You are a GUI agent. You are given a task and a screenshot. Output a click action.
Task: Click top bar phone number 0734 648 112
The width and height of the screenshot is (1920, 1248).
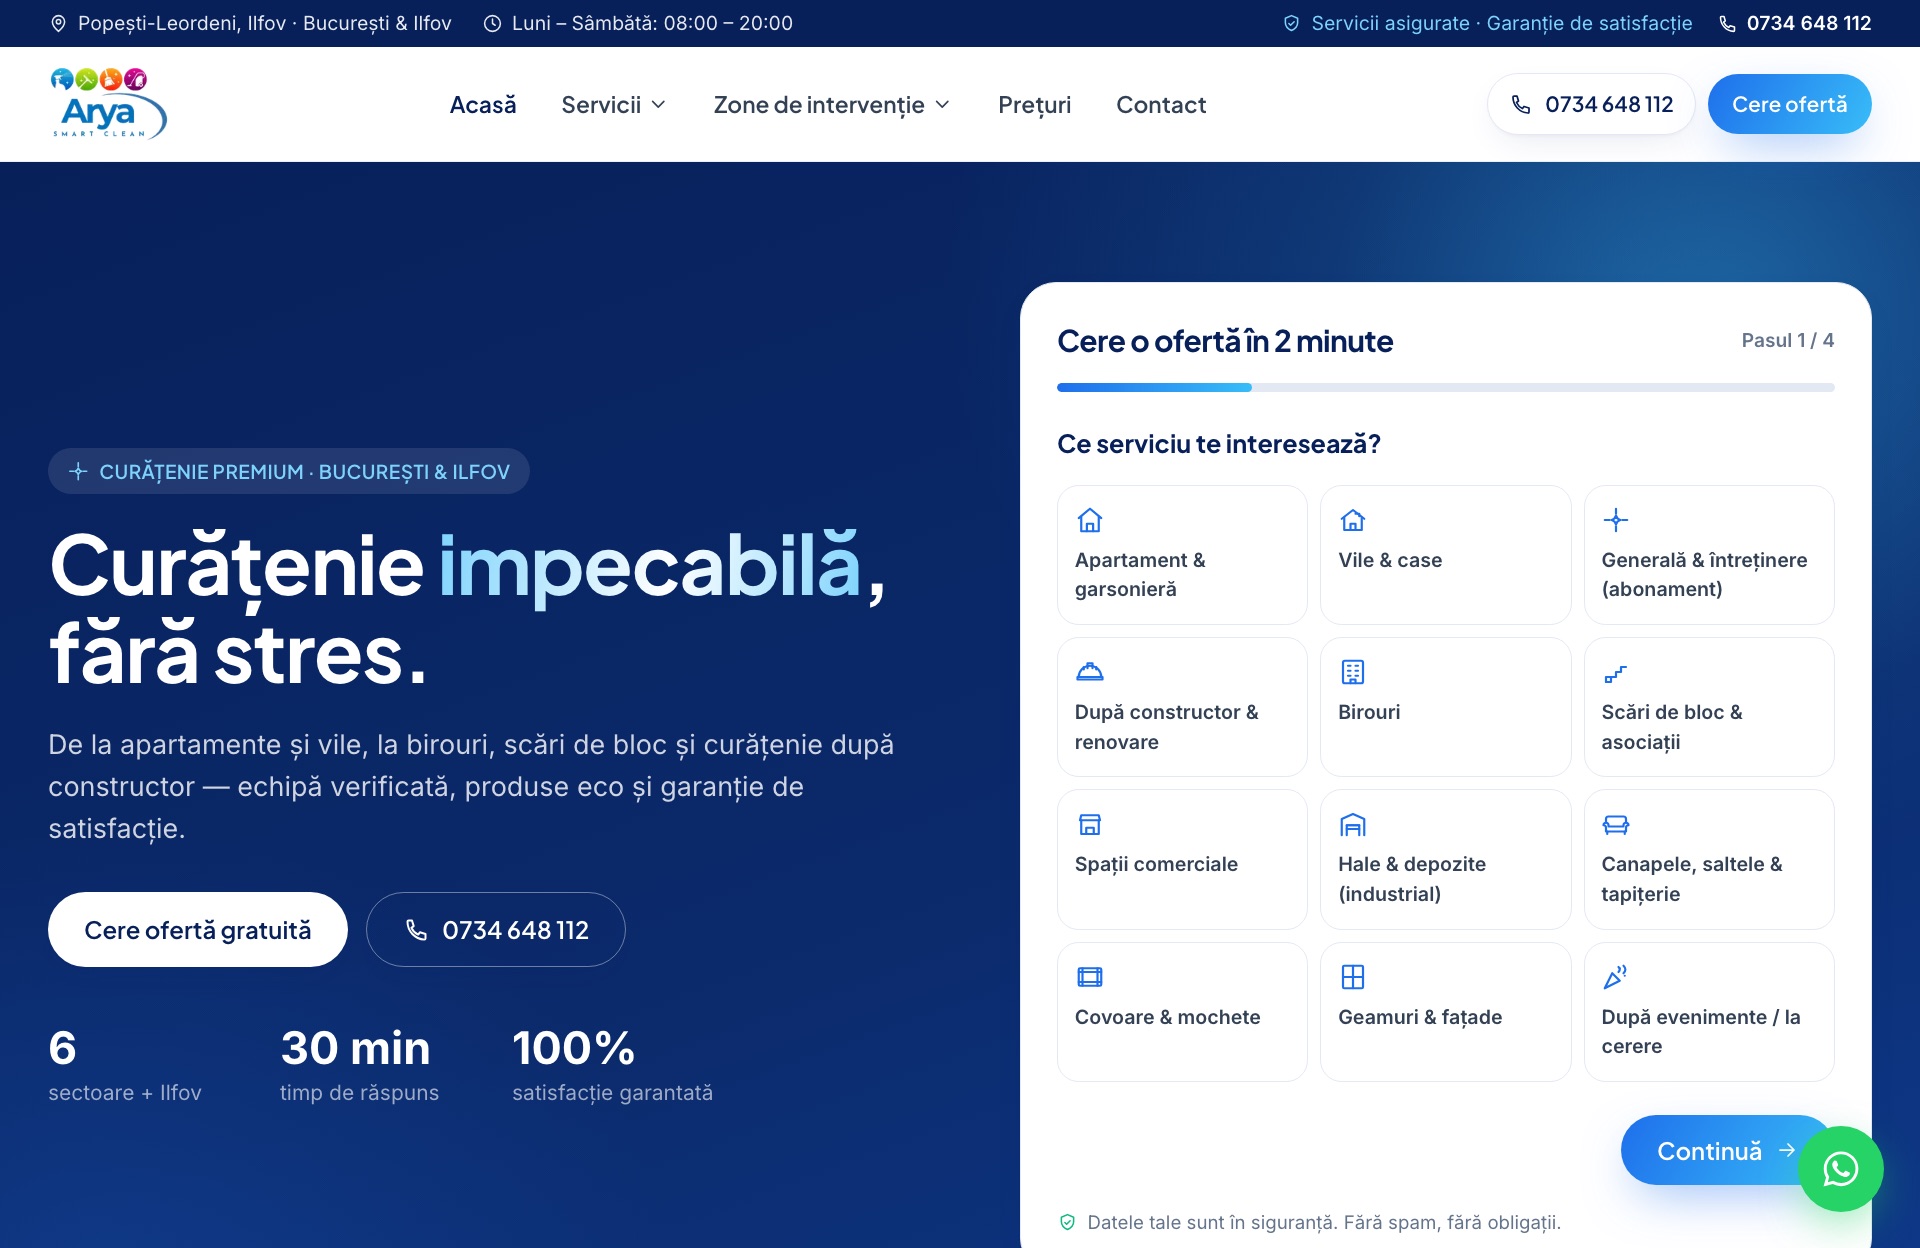pyautogui.click(x=1808, y=23)
